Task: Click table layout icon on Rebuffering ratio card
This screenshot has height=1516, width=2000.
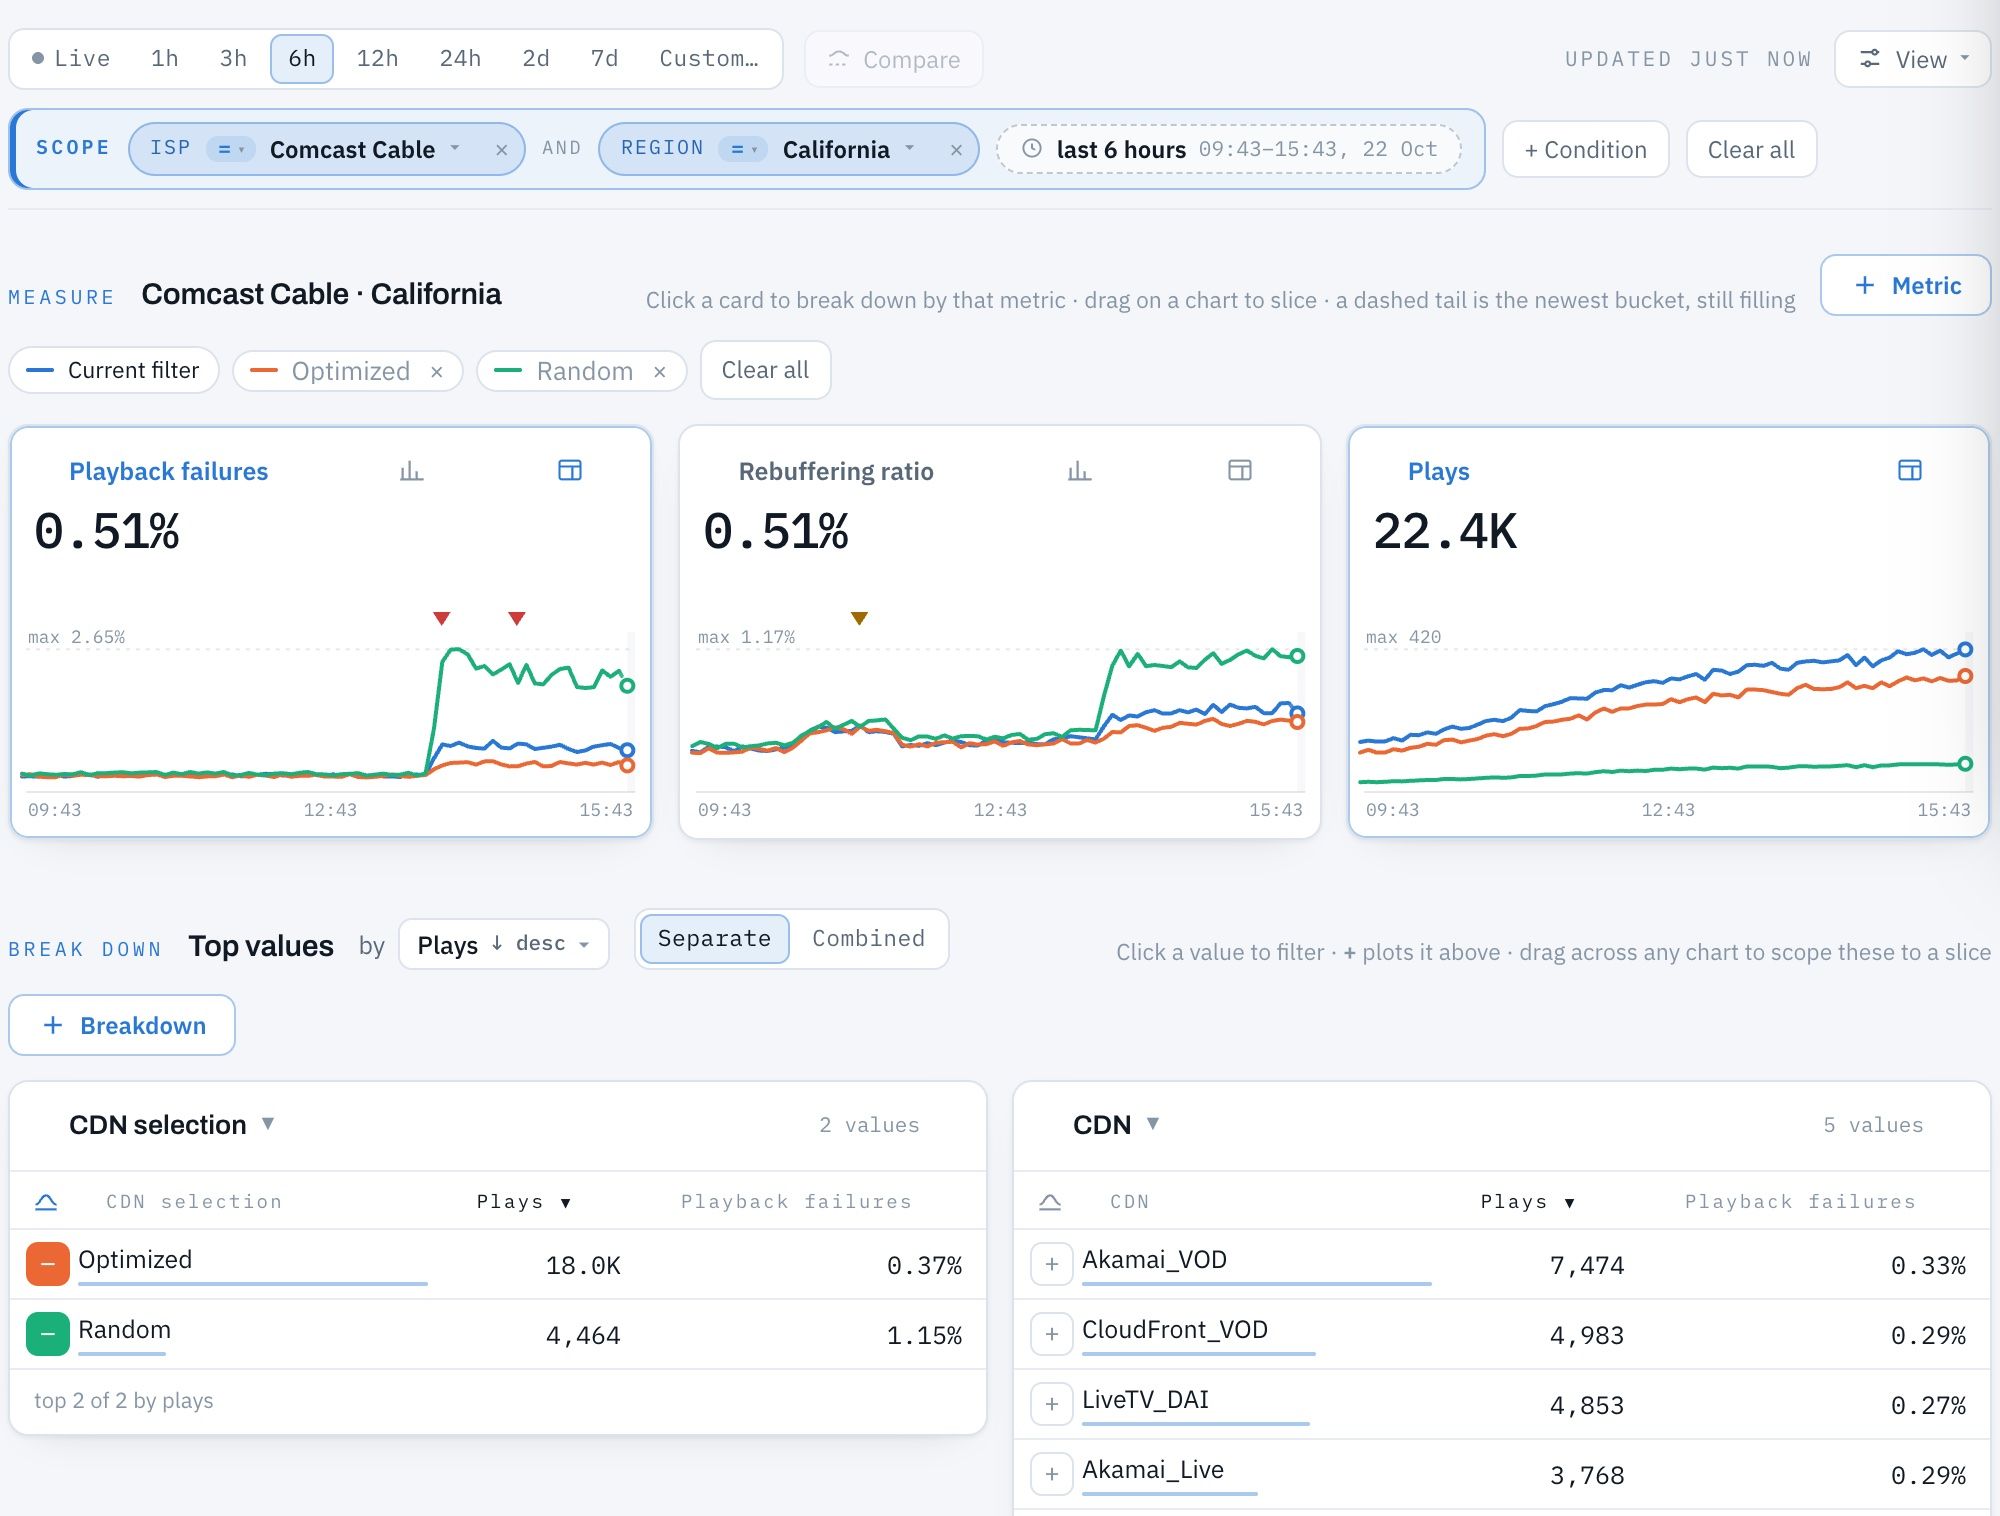Action: tap(1240, 470)
